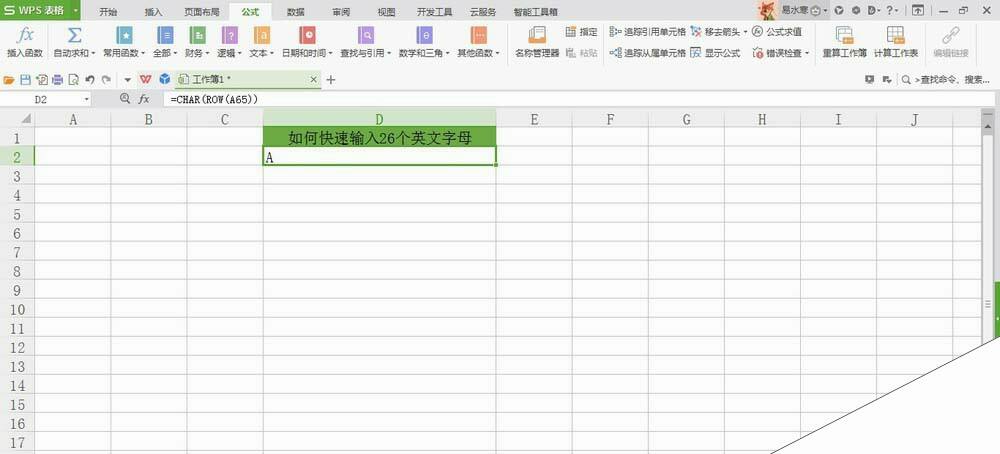Switch to the 审阅 (Review) tab
The width and height of the screenshot is (1000, 454).
(x=341, y=11)
